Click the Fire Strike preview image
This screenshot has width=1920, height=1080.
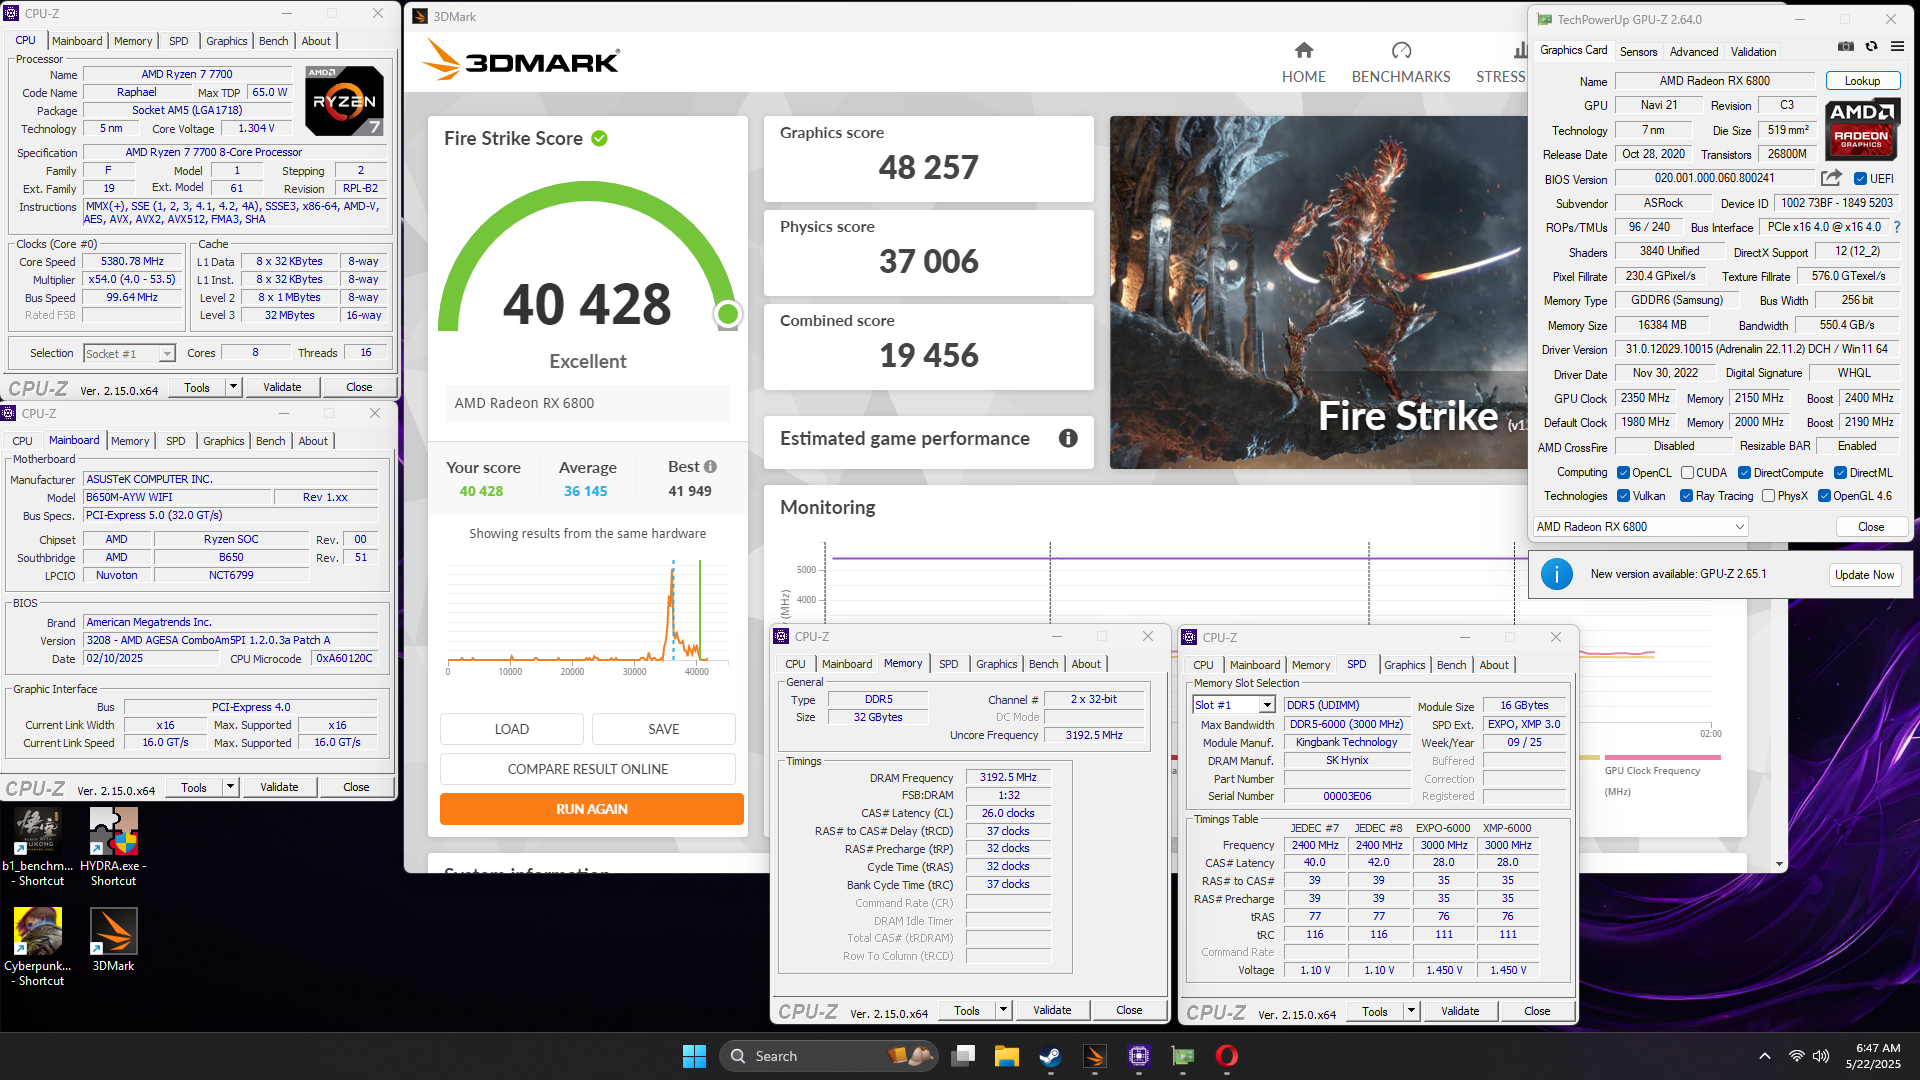pos(1318,292)
